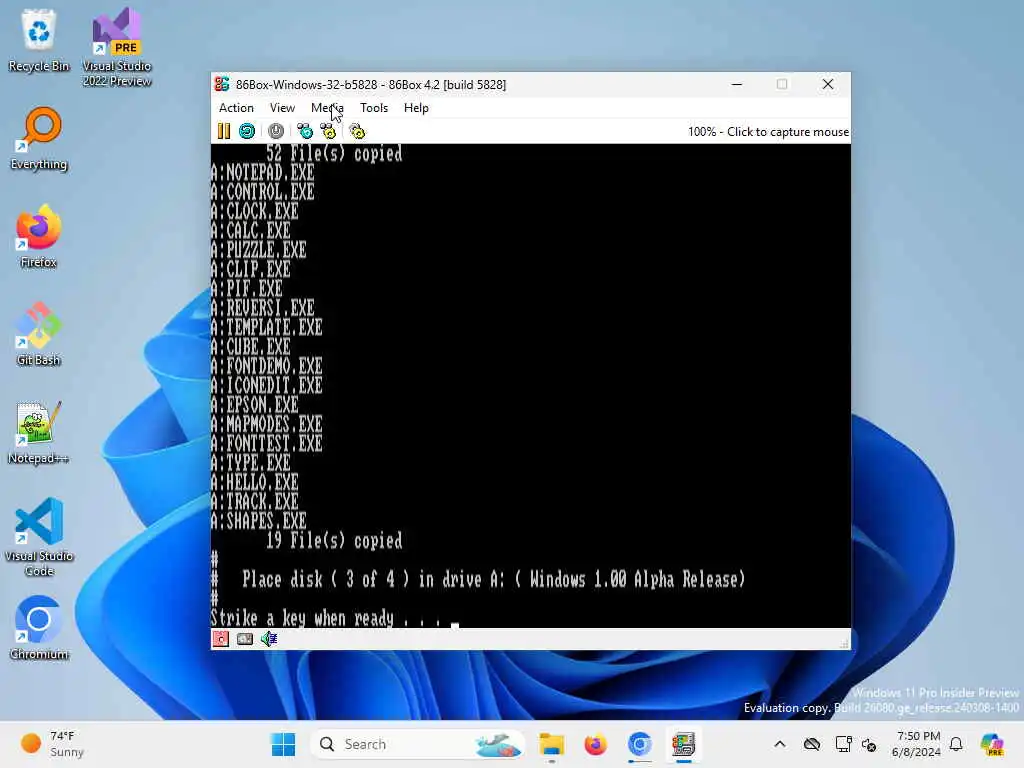Image resolution: width=1024 pixels, height=768 pixels.
Task: Click the ACPI Shutdown power icon
Action: coord(276,131)
